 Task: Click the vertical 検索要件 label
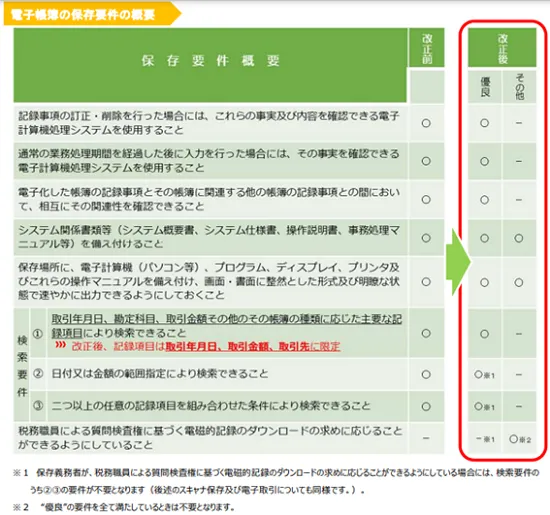coord(22,366)
